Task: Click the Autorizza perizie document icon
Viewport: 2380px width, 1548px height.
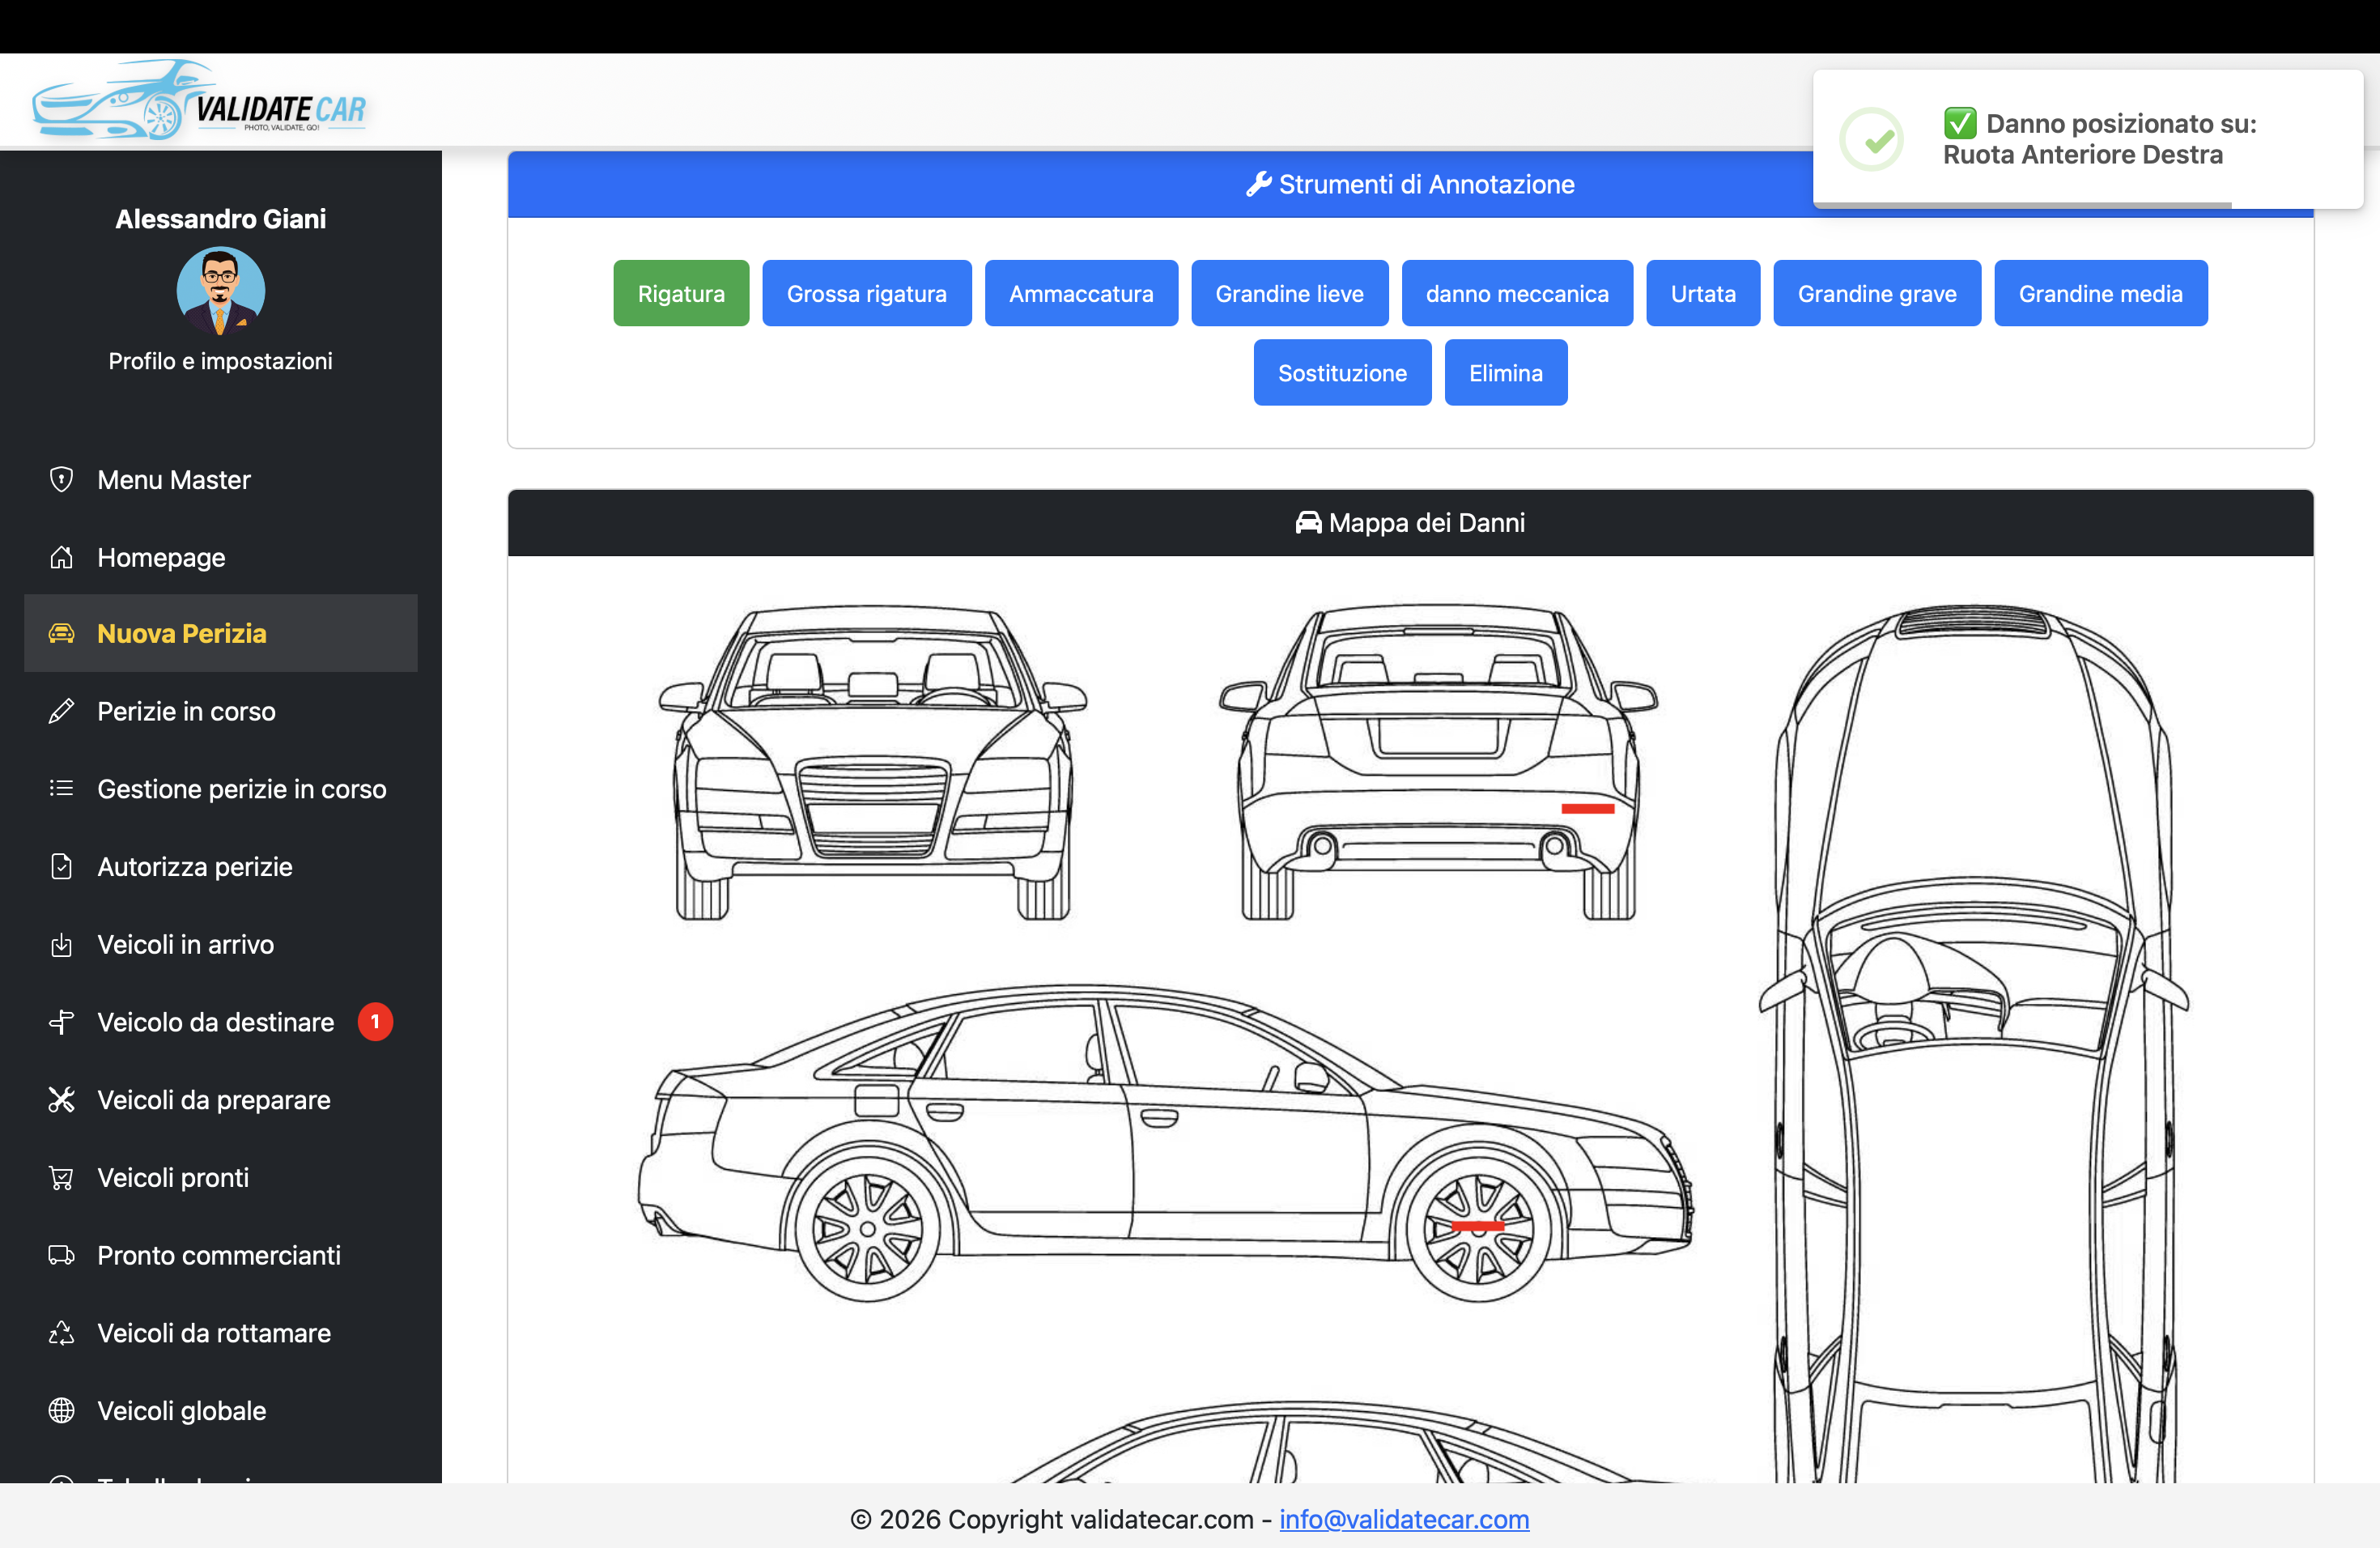Action: pyautogui.click(x=61, y=866)
